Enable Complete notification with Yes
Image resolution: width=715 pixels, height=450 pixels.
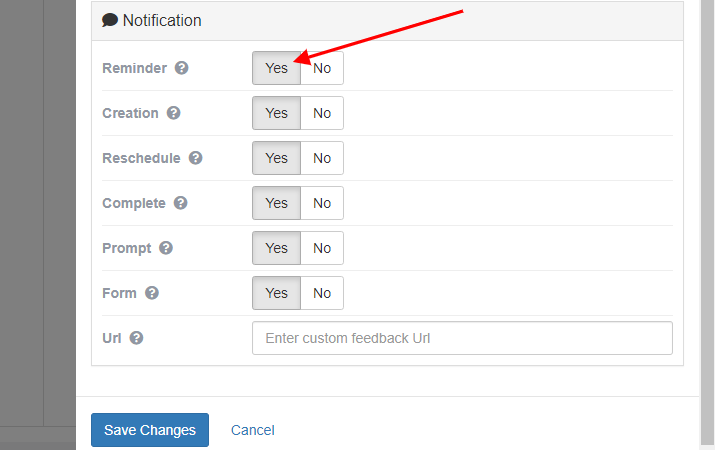pyautogui.click(x=277, y=203)
